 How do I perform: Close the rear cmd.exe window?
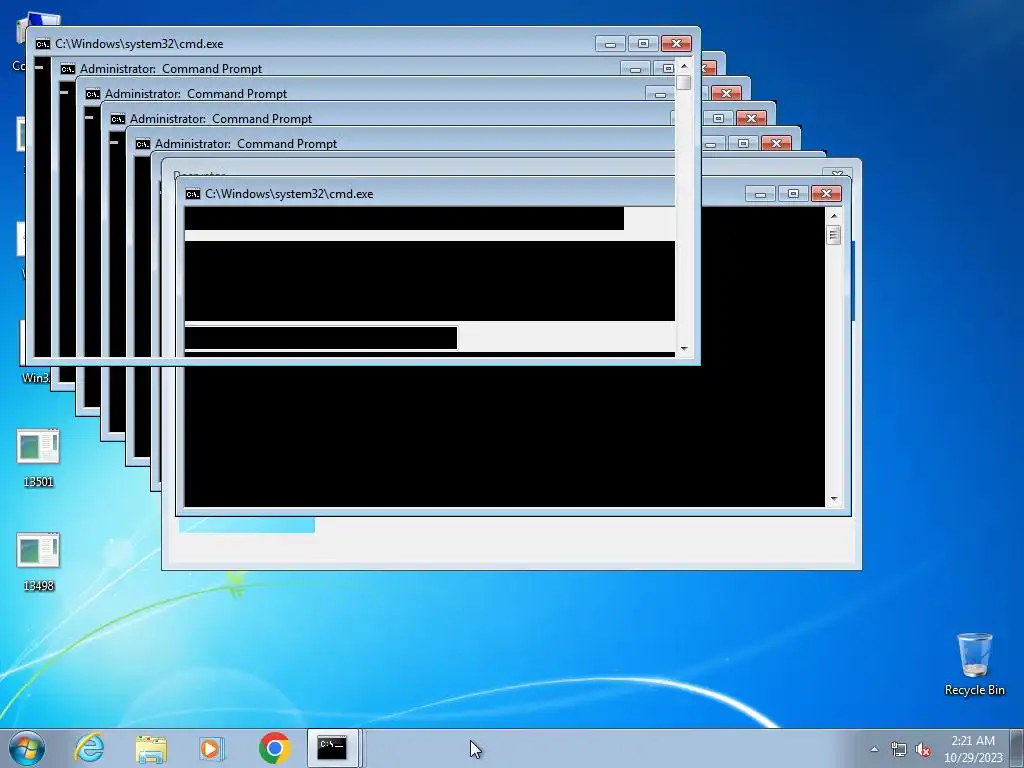pyautogui.click(x=826, y=194)
